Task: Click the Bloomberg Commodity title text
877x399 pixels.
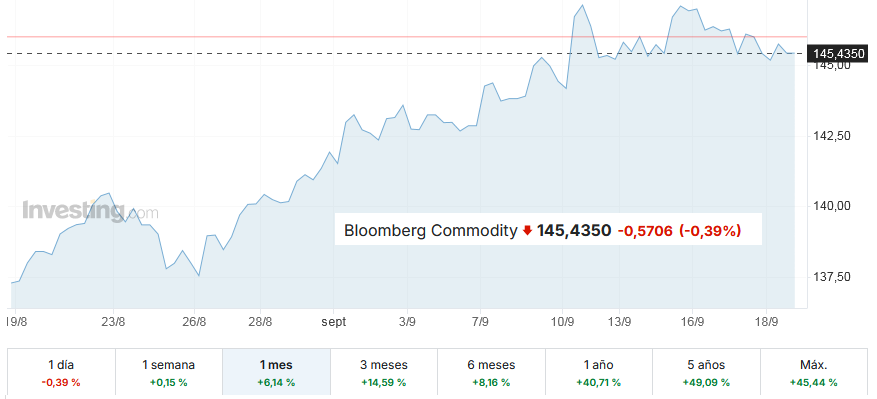Action: (x=430, y=230)
